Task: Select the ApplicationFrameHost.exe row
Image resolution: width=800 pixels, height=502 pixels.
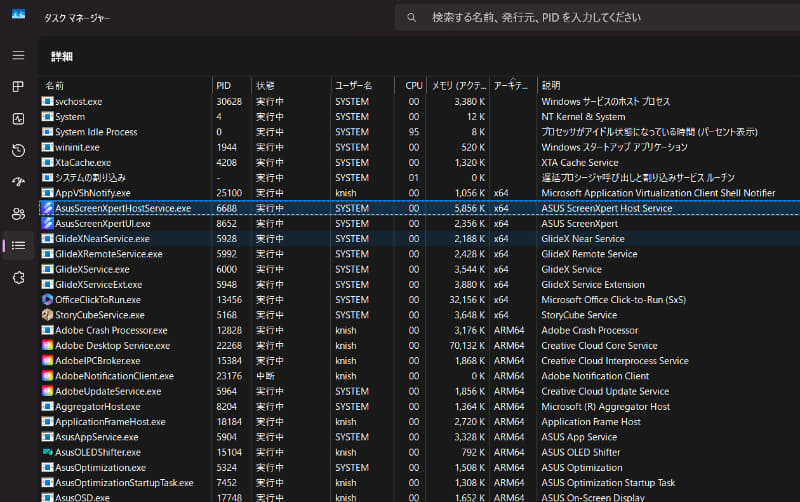Action: coord(420,422)
